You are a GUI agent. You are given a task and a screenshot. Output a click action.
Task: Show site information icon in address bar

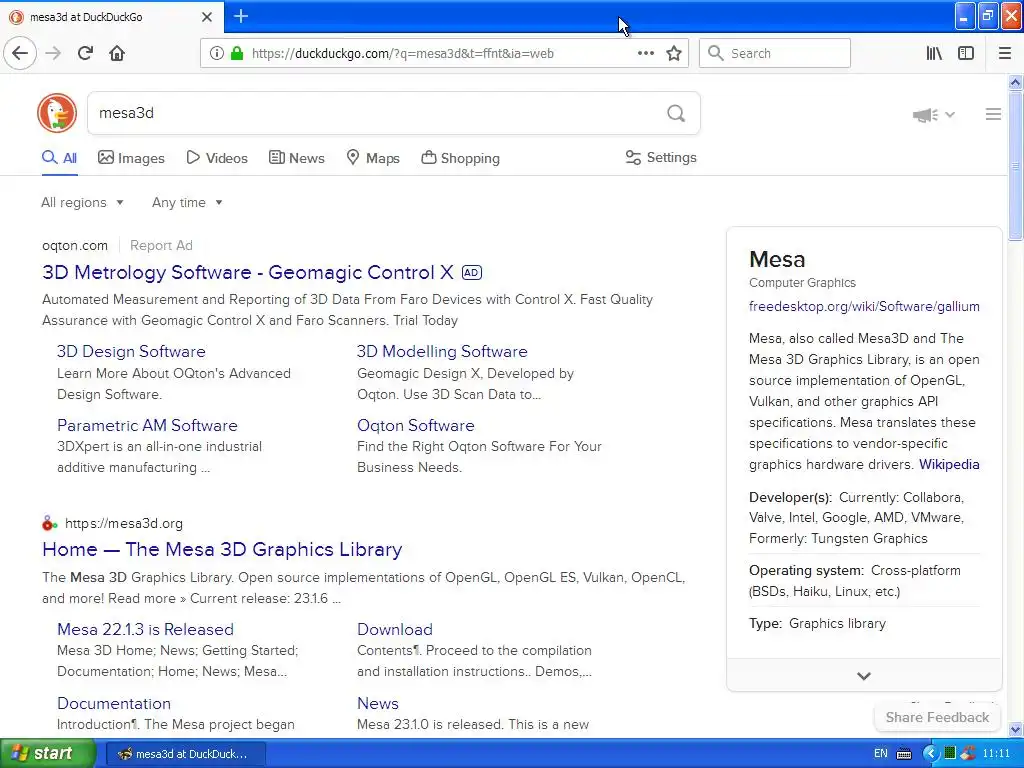coord(217,54)
